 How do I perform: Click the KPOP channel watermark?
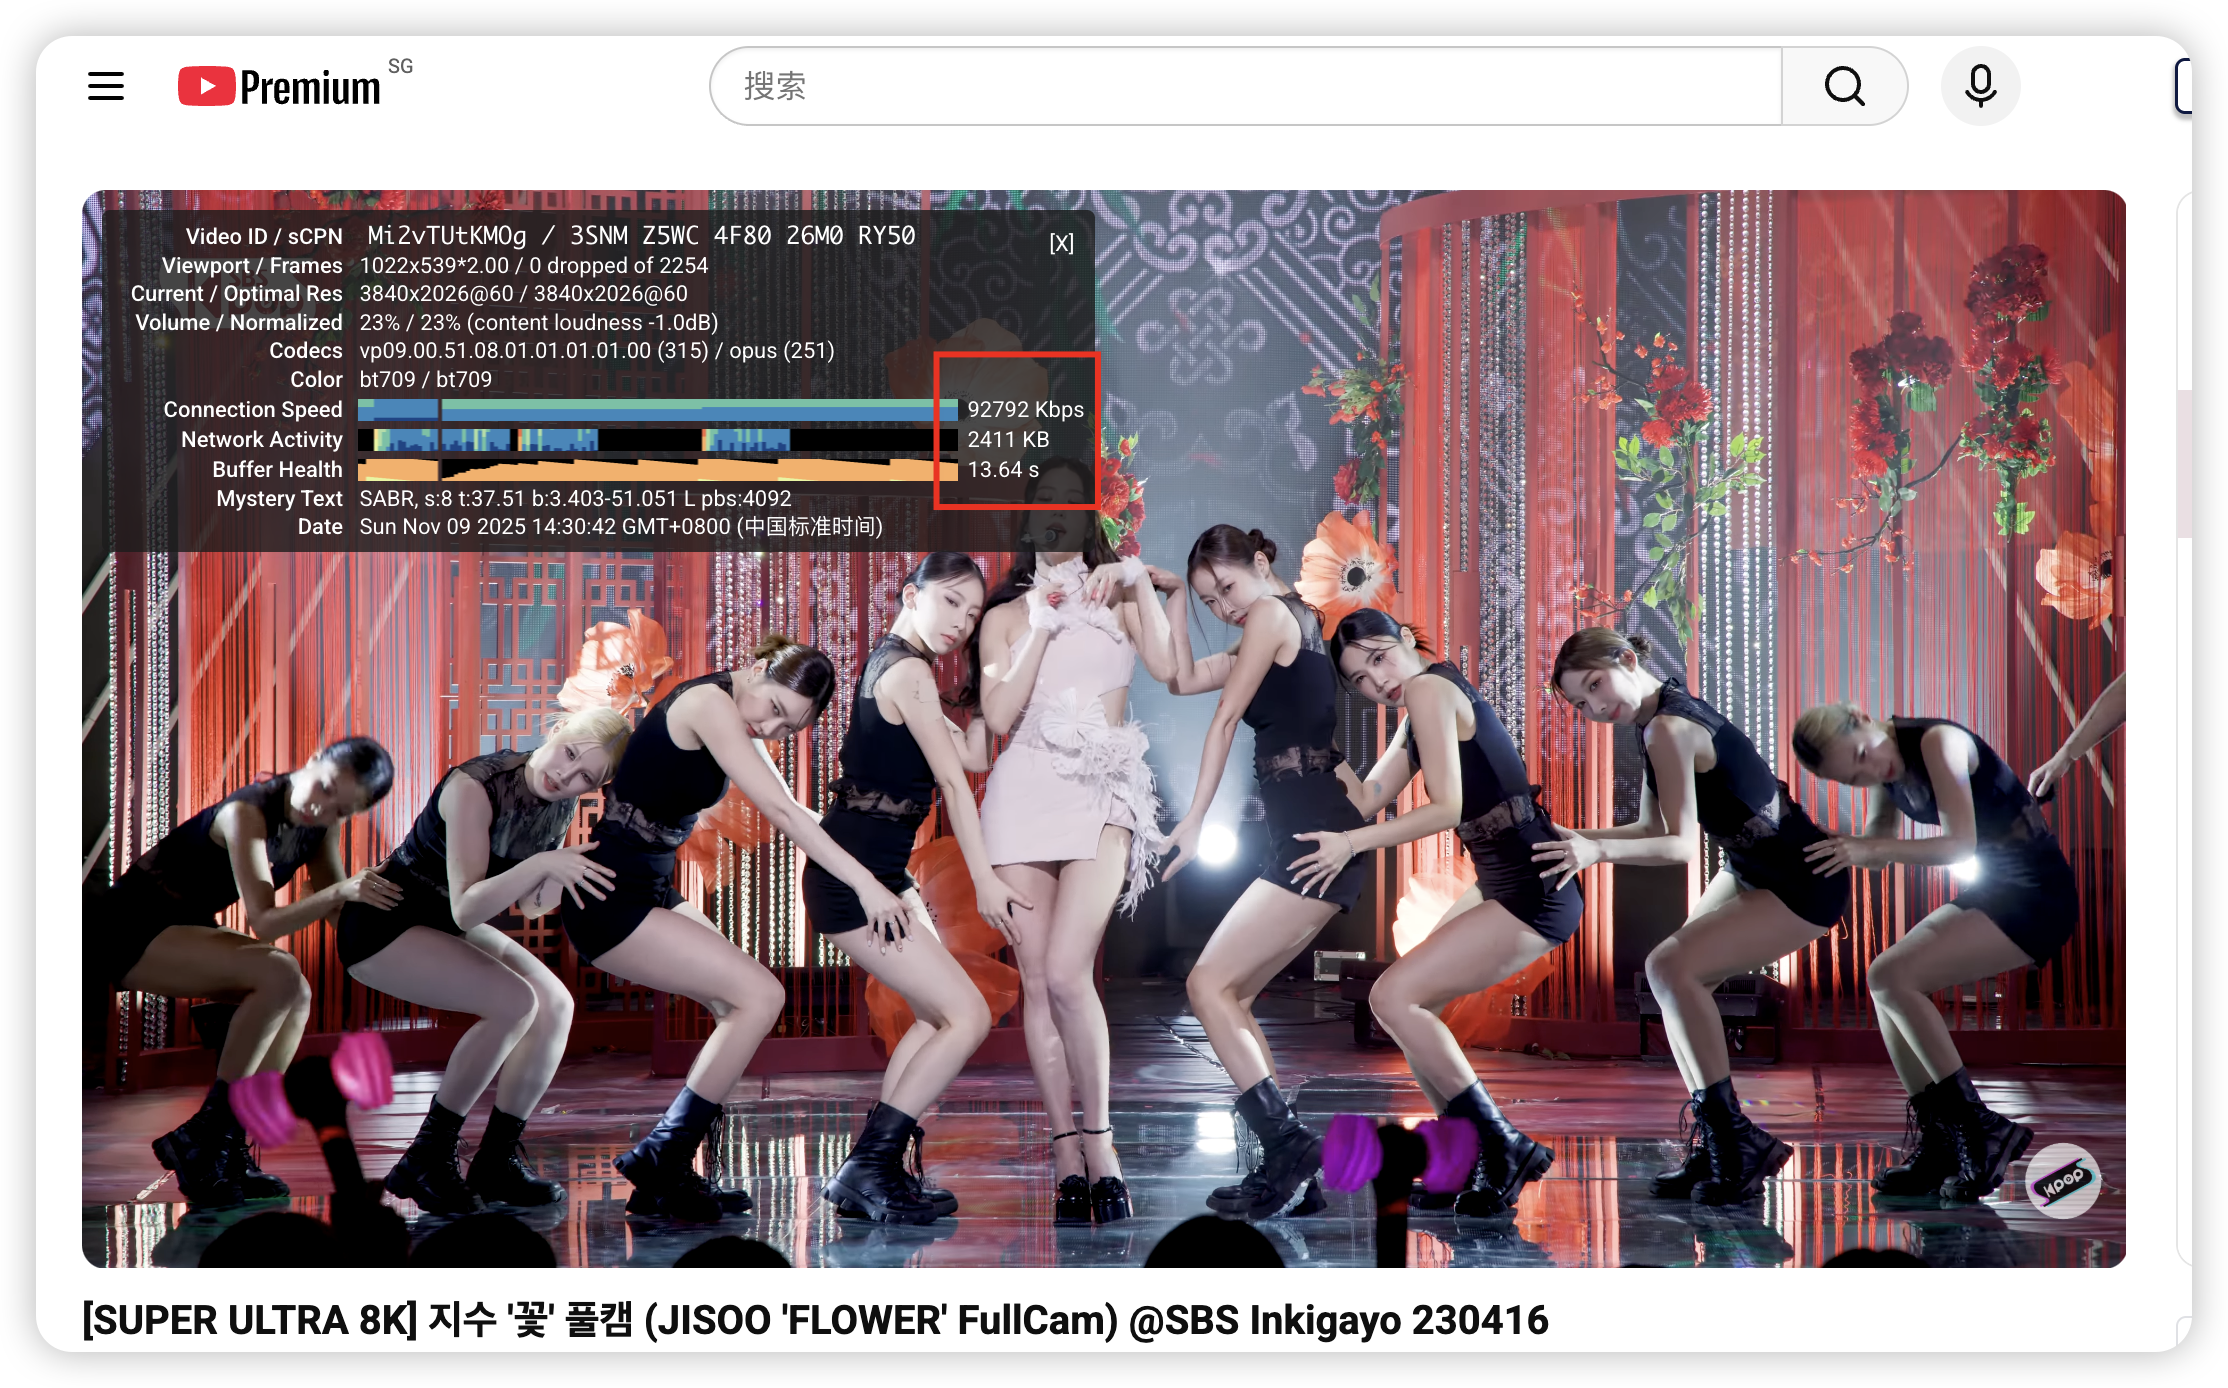point(2062,1181)
